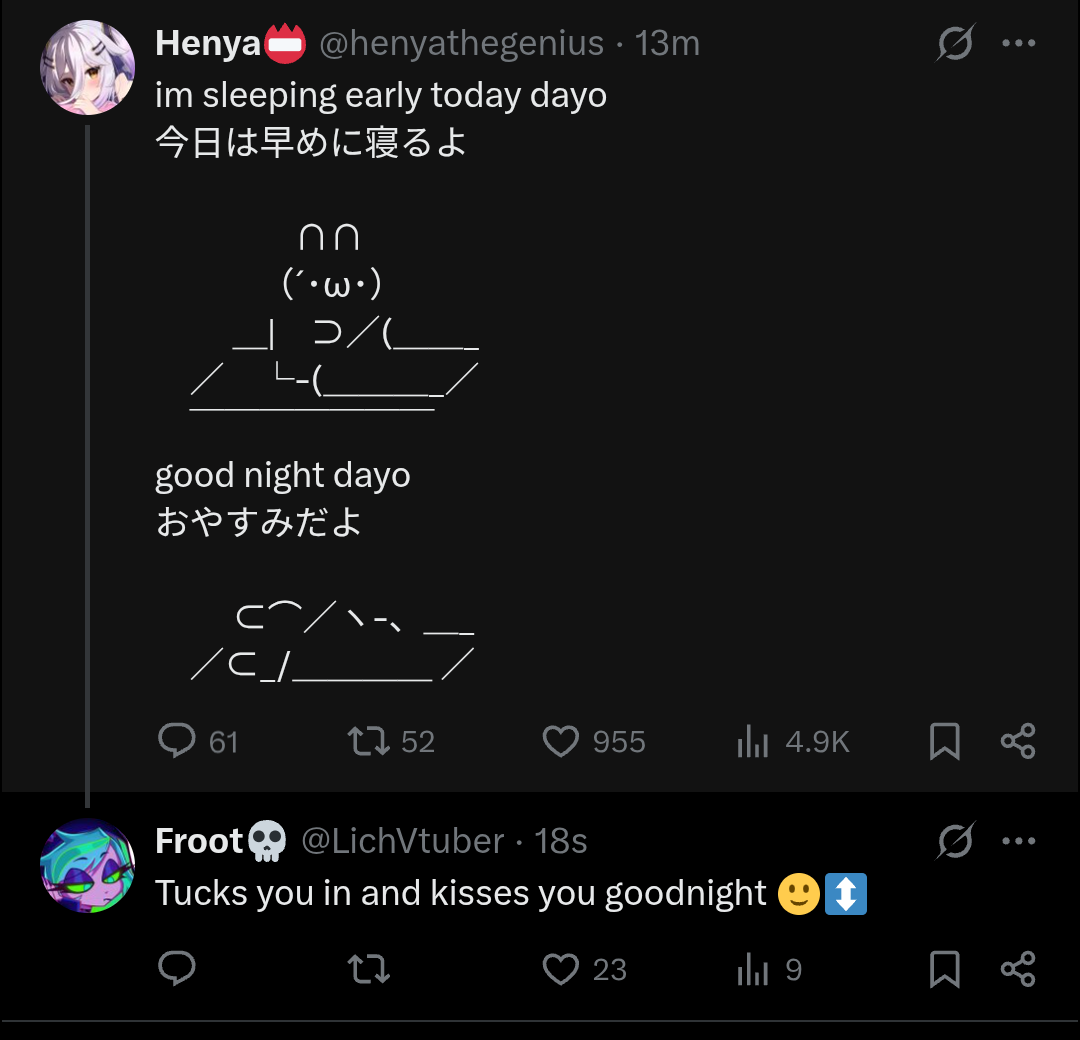Viewport: 1080px width, 1040px height.
Task: Open Grok icon on Froot's reply
Action: (955, 842)
